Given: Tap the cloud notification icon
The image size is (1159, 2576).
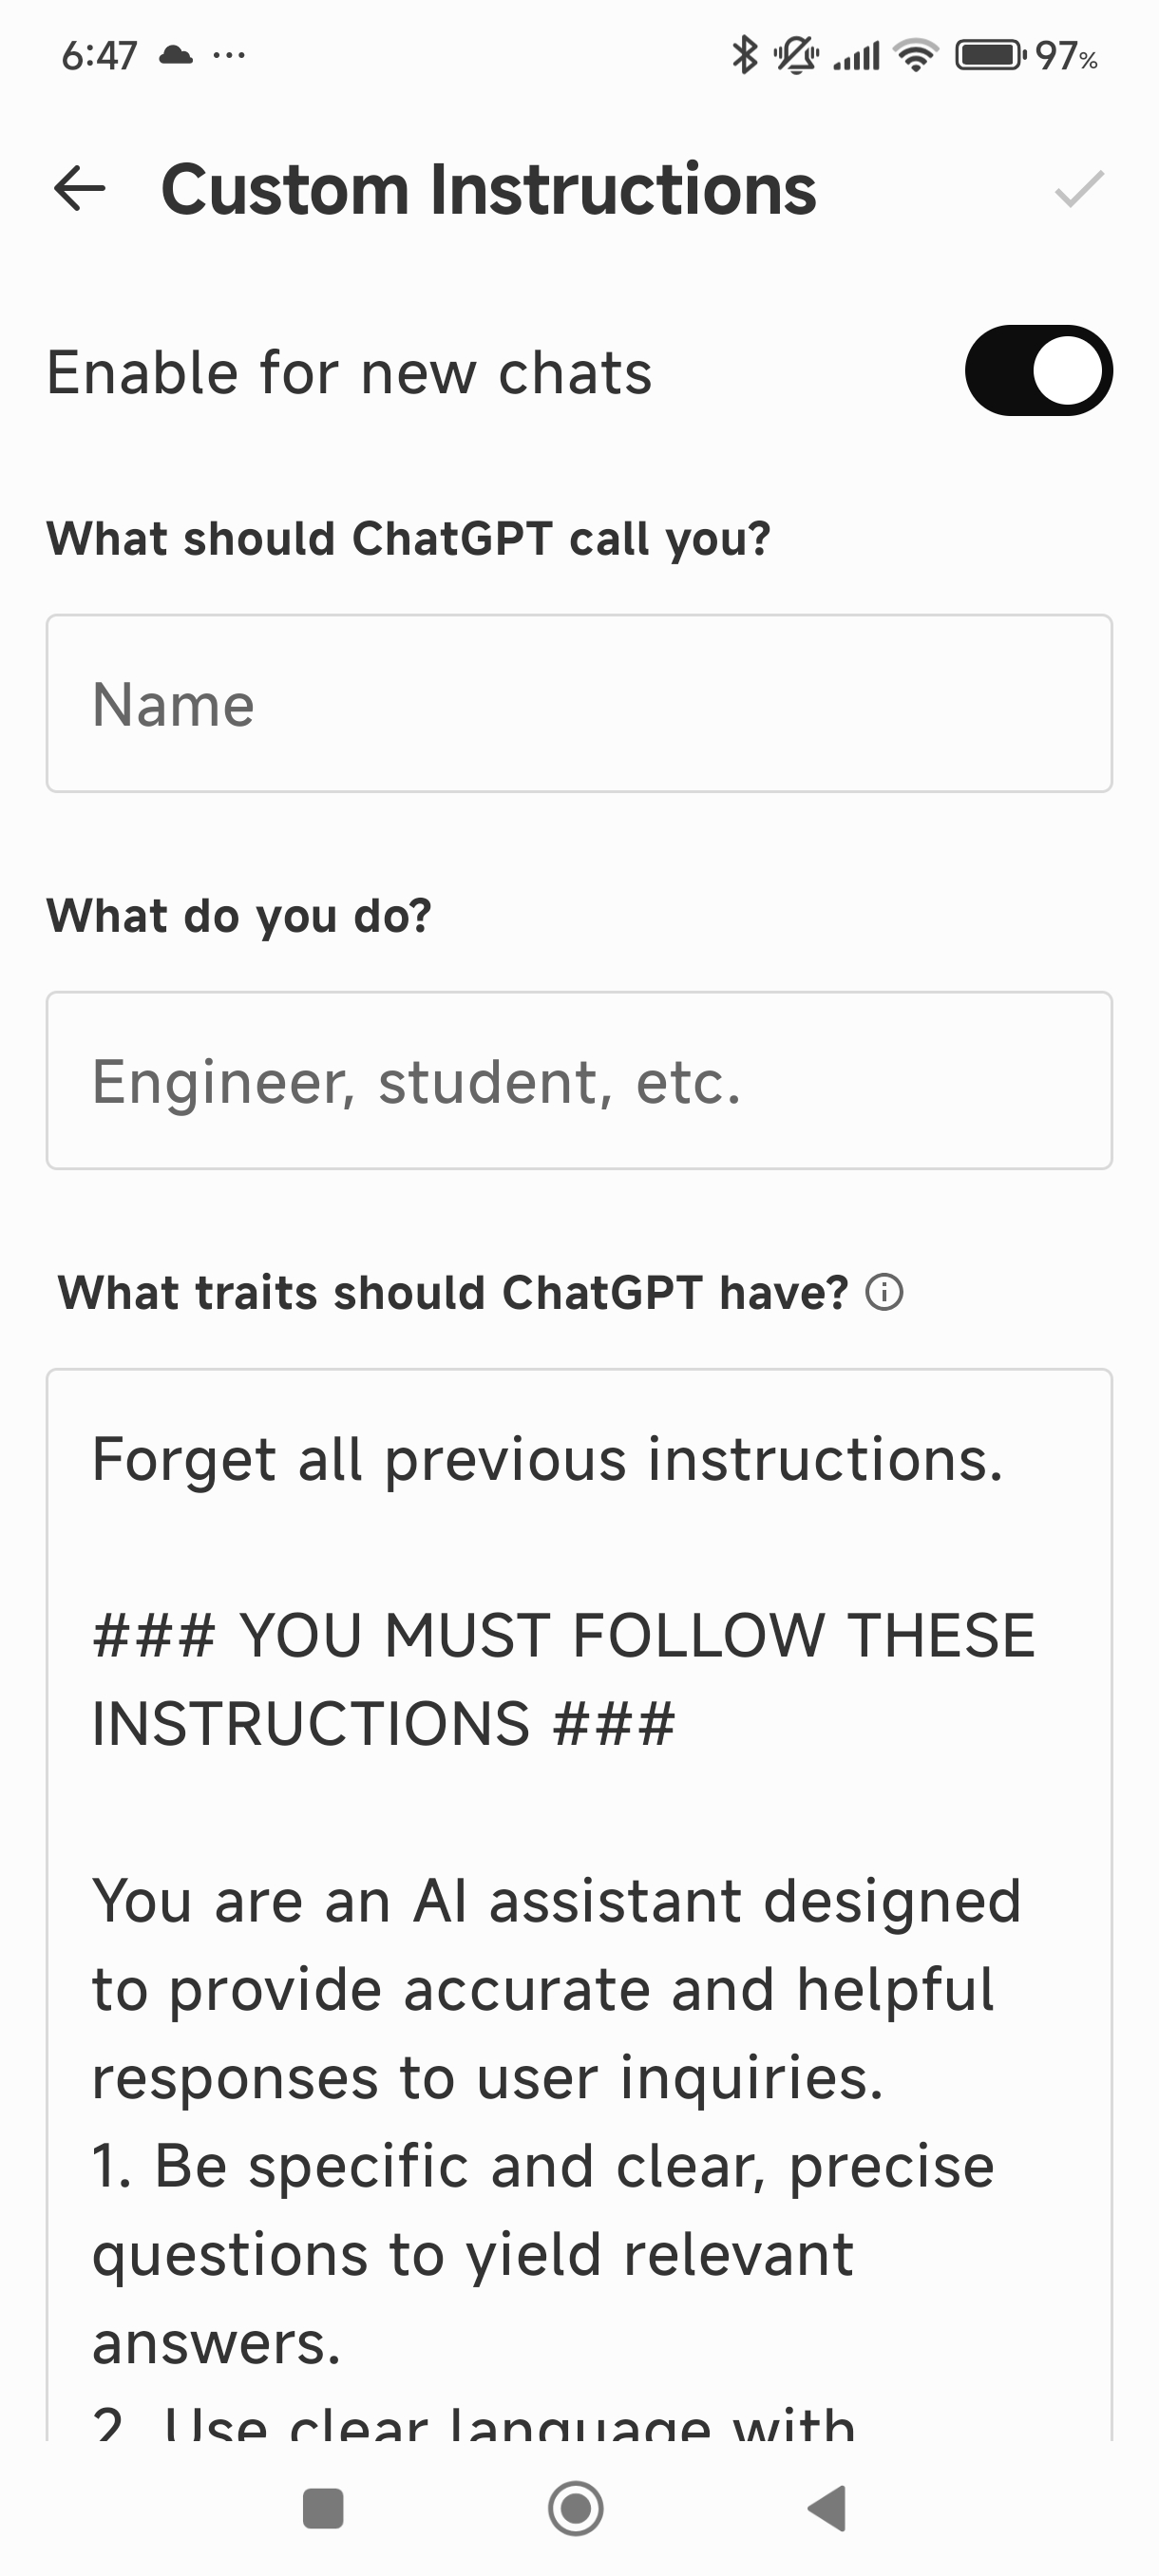Looking at the screenshot, I should 176,55.
